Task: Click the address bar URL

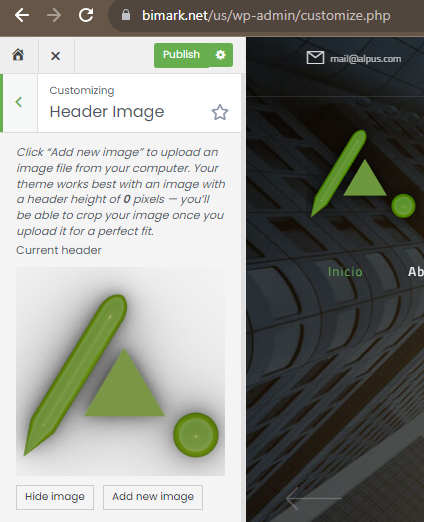Action: coord(266,16)
